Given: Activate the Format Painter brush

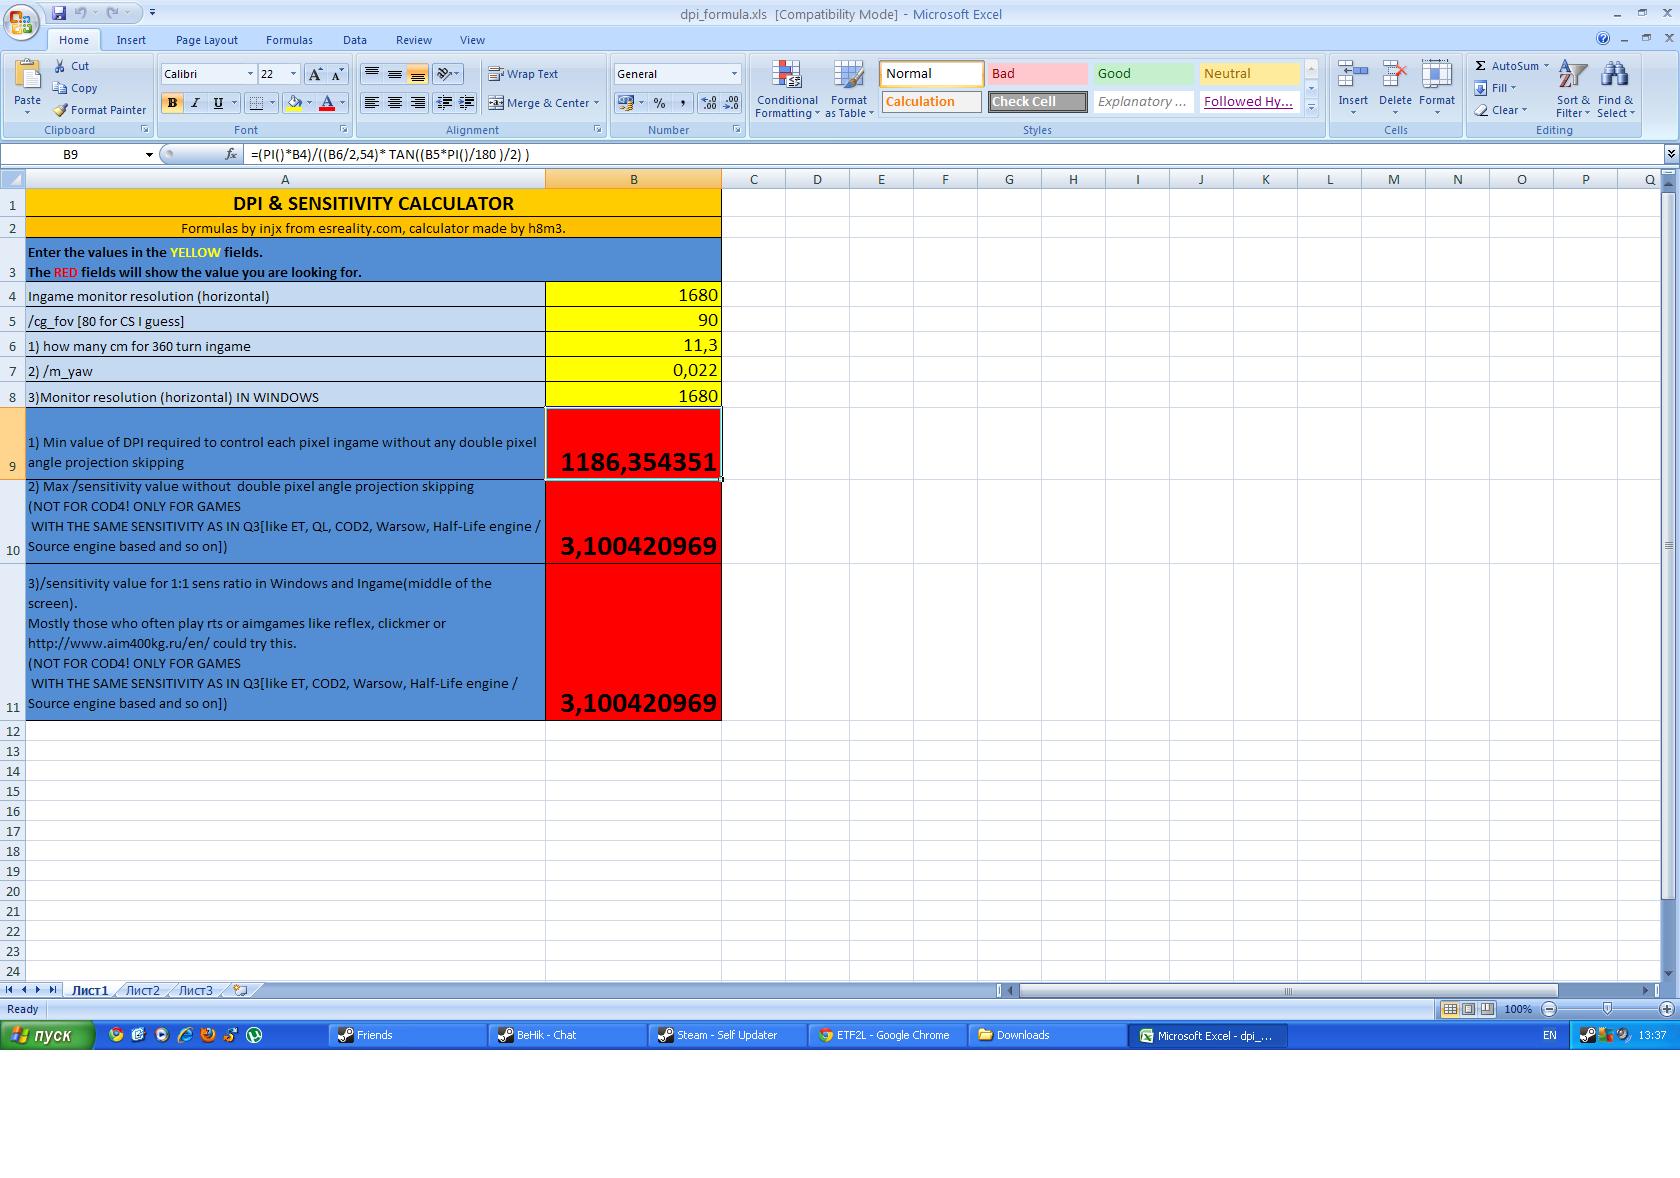Looking at the screenshot, I should pos(100,110).
